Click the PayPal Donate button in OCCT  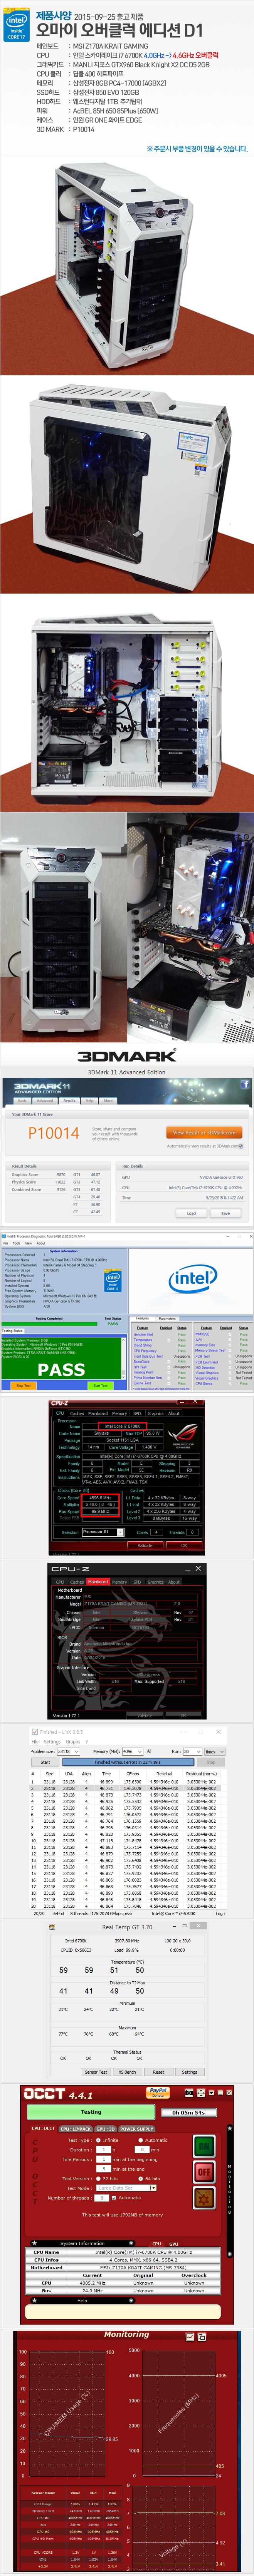pyautogui.click(x=158, y=2092)
